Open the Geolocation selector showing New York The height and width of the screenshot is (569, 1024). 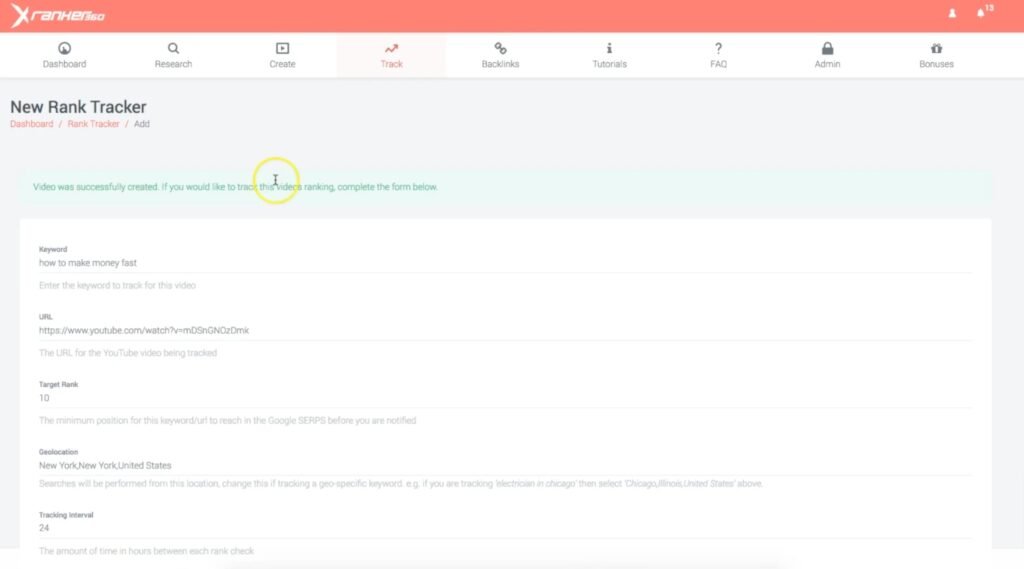click(x=505, y=465)
